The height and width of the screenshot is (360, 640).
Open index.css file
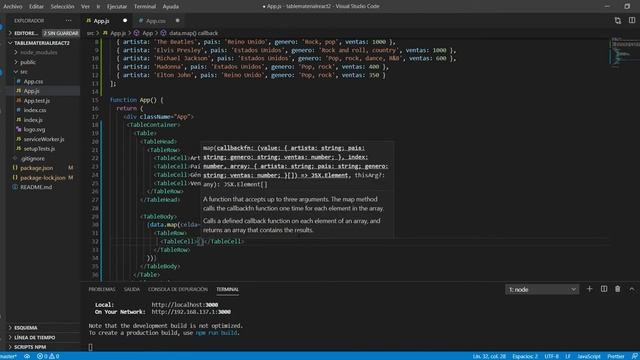click(x=35, y=110)
